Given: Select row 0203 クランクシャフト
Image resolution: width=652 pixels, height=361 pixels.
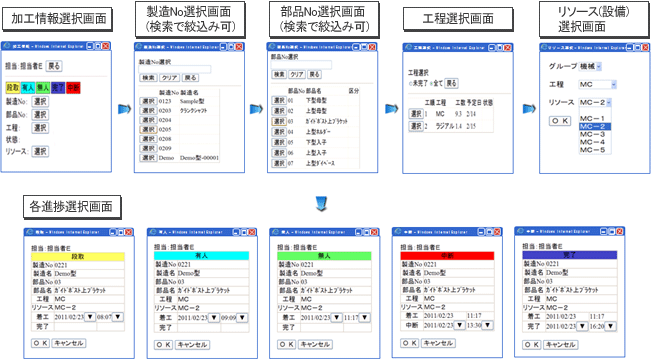Looking at the screenshot, I should (148, 111).
